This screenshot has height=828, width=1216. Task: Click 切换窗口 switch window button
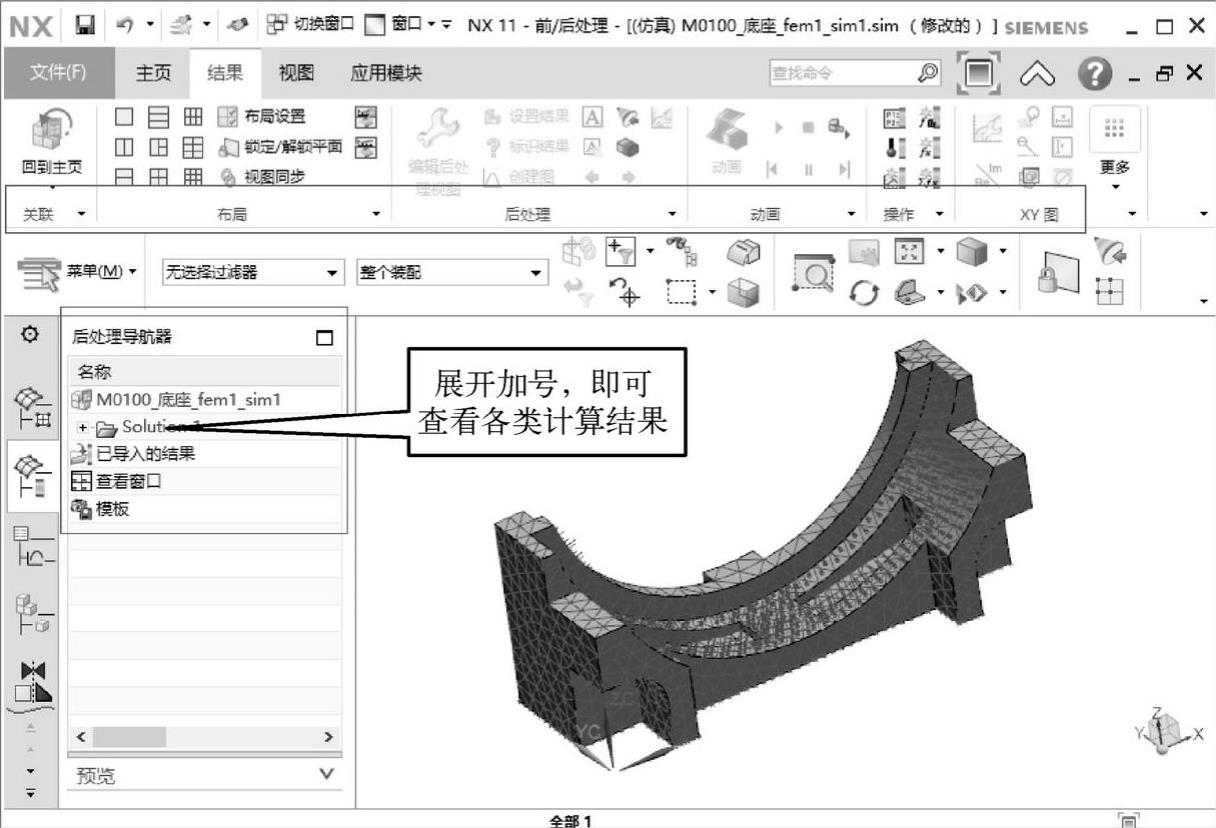311,26
